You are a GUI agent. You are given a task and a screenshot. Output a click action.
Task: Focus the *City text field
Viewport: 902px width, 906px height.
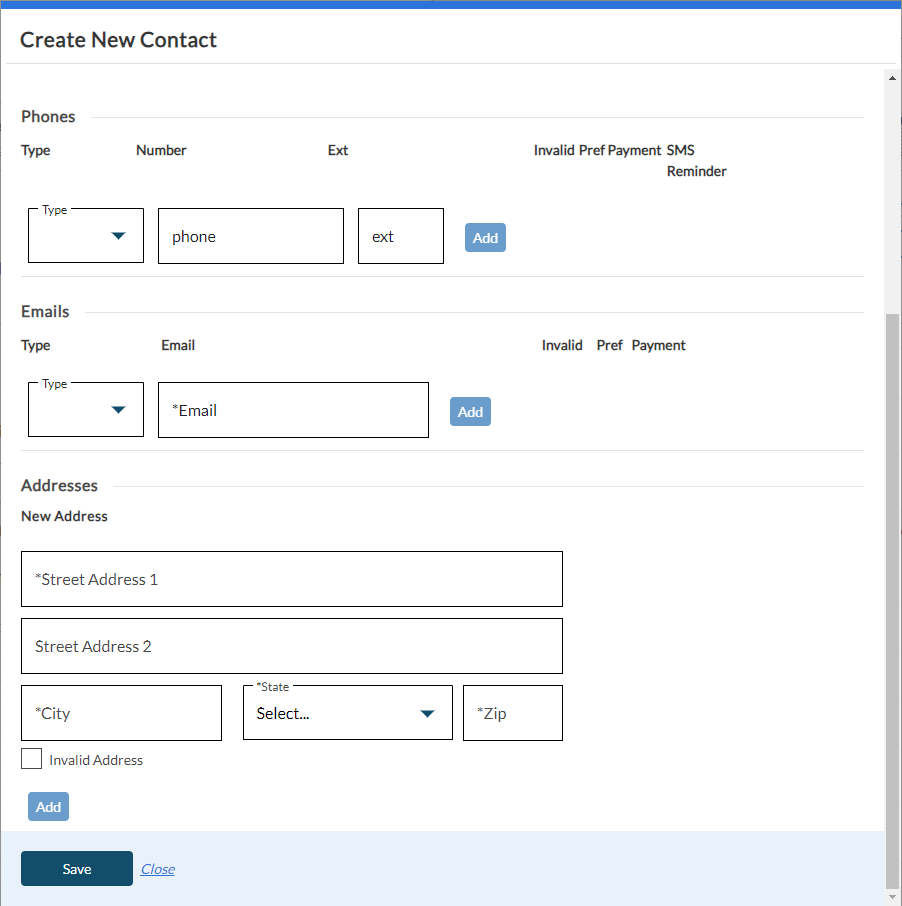(121, 713)
